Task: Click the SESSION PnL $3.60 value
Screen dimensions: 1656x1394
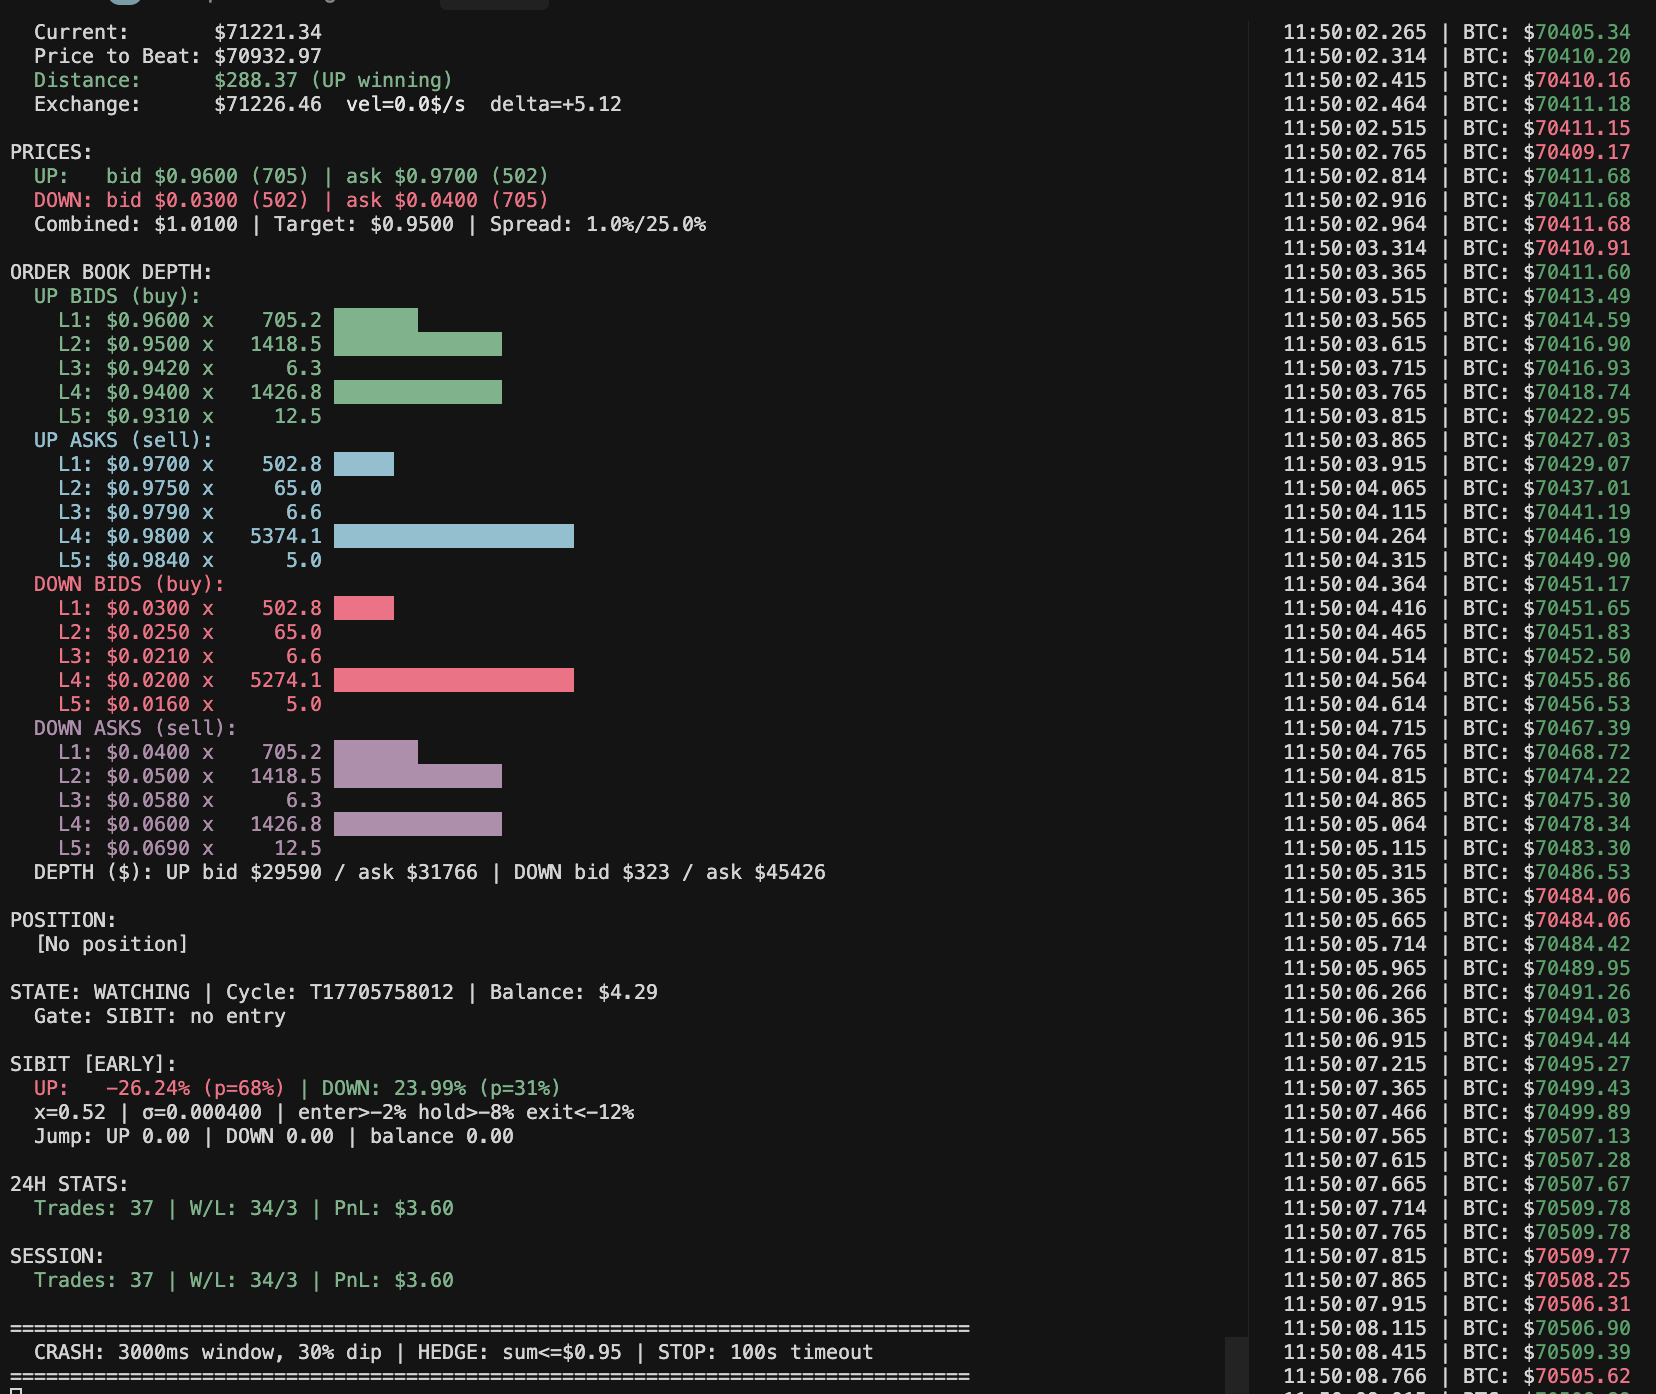Action: (423, 1280)
